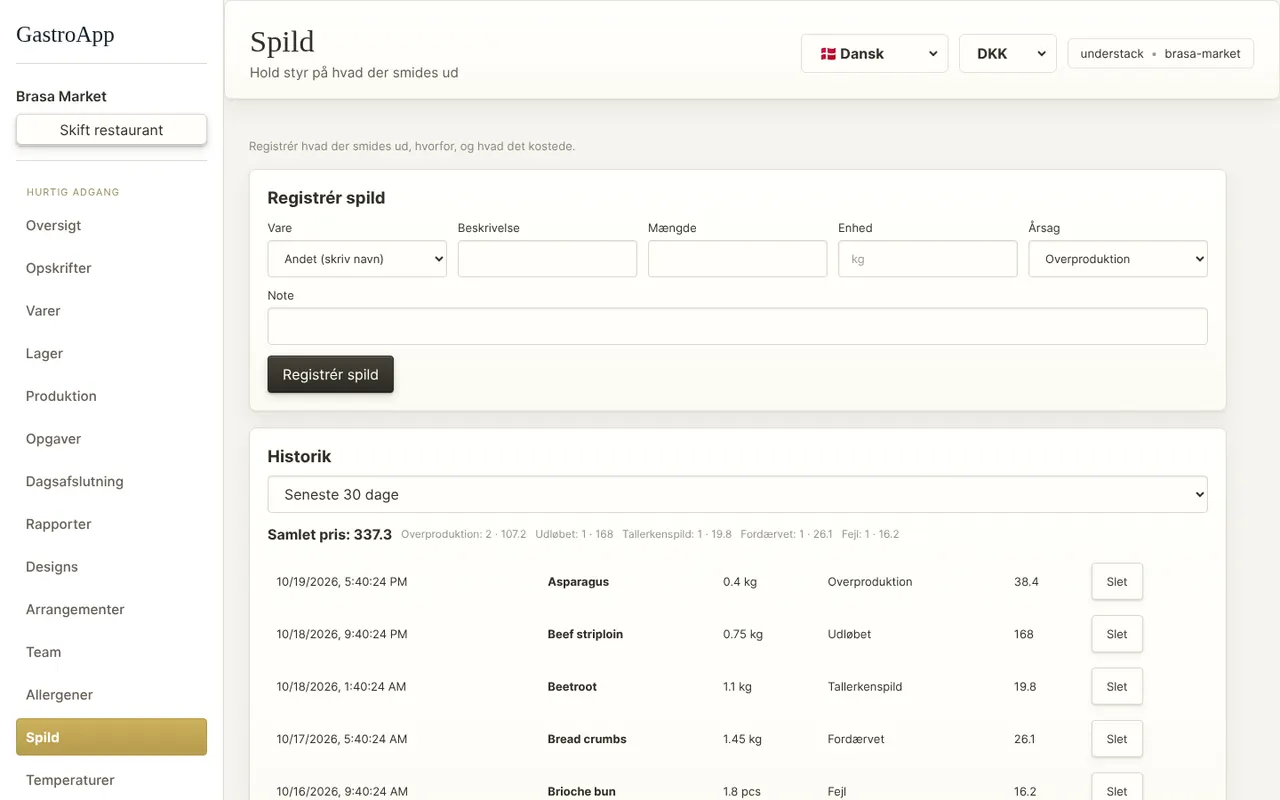Select the highlighted Spild menu item

coord(111,737)
